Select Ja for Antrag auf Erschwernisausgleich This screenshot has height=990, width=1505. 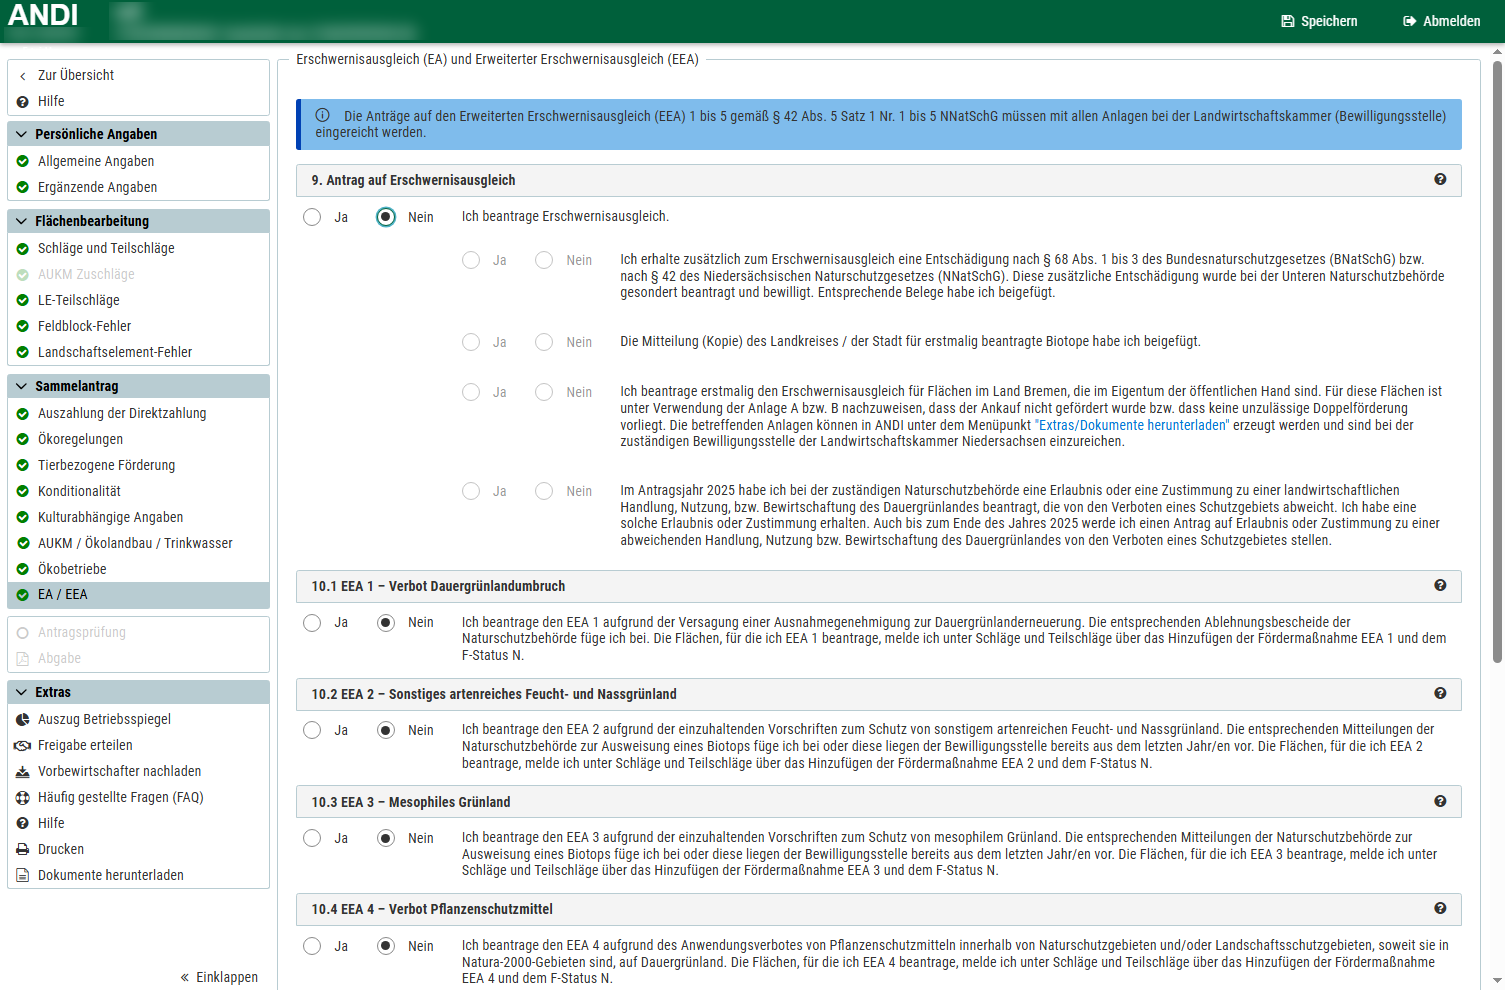point(313,217)
